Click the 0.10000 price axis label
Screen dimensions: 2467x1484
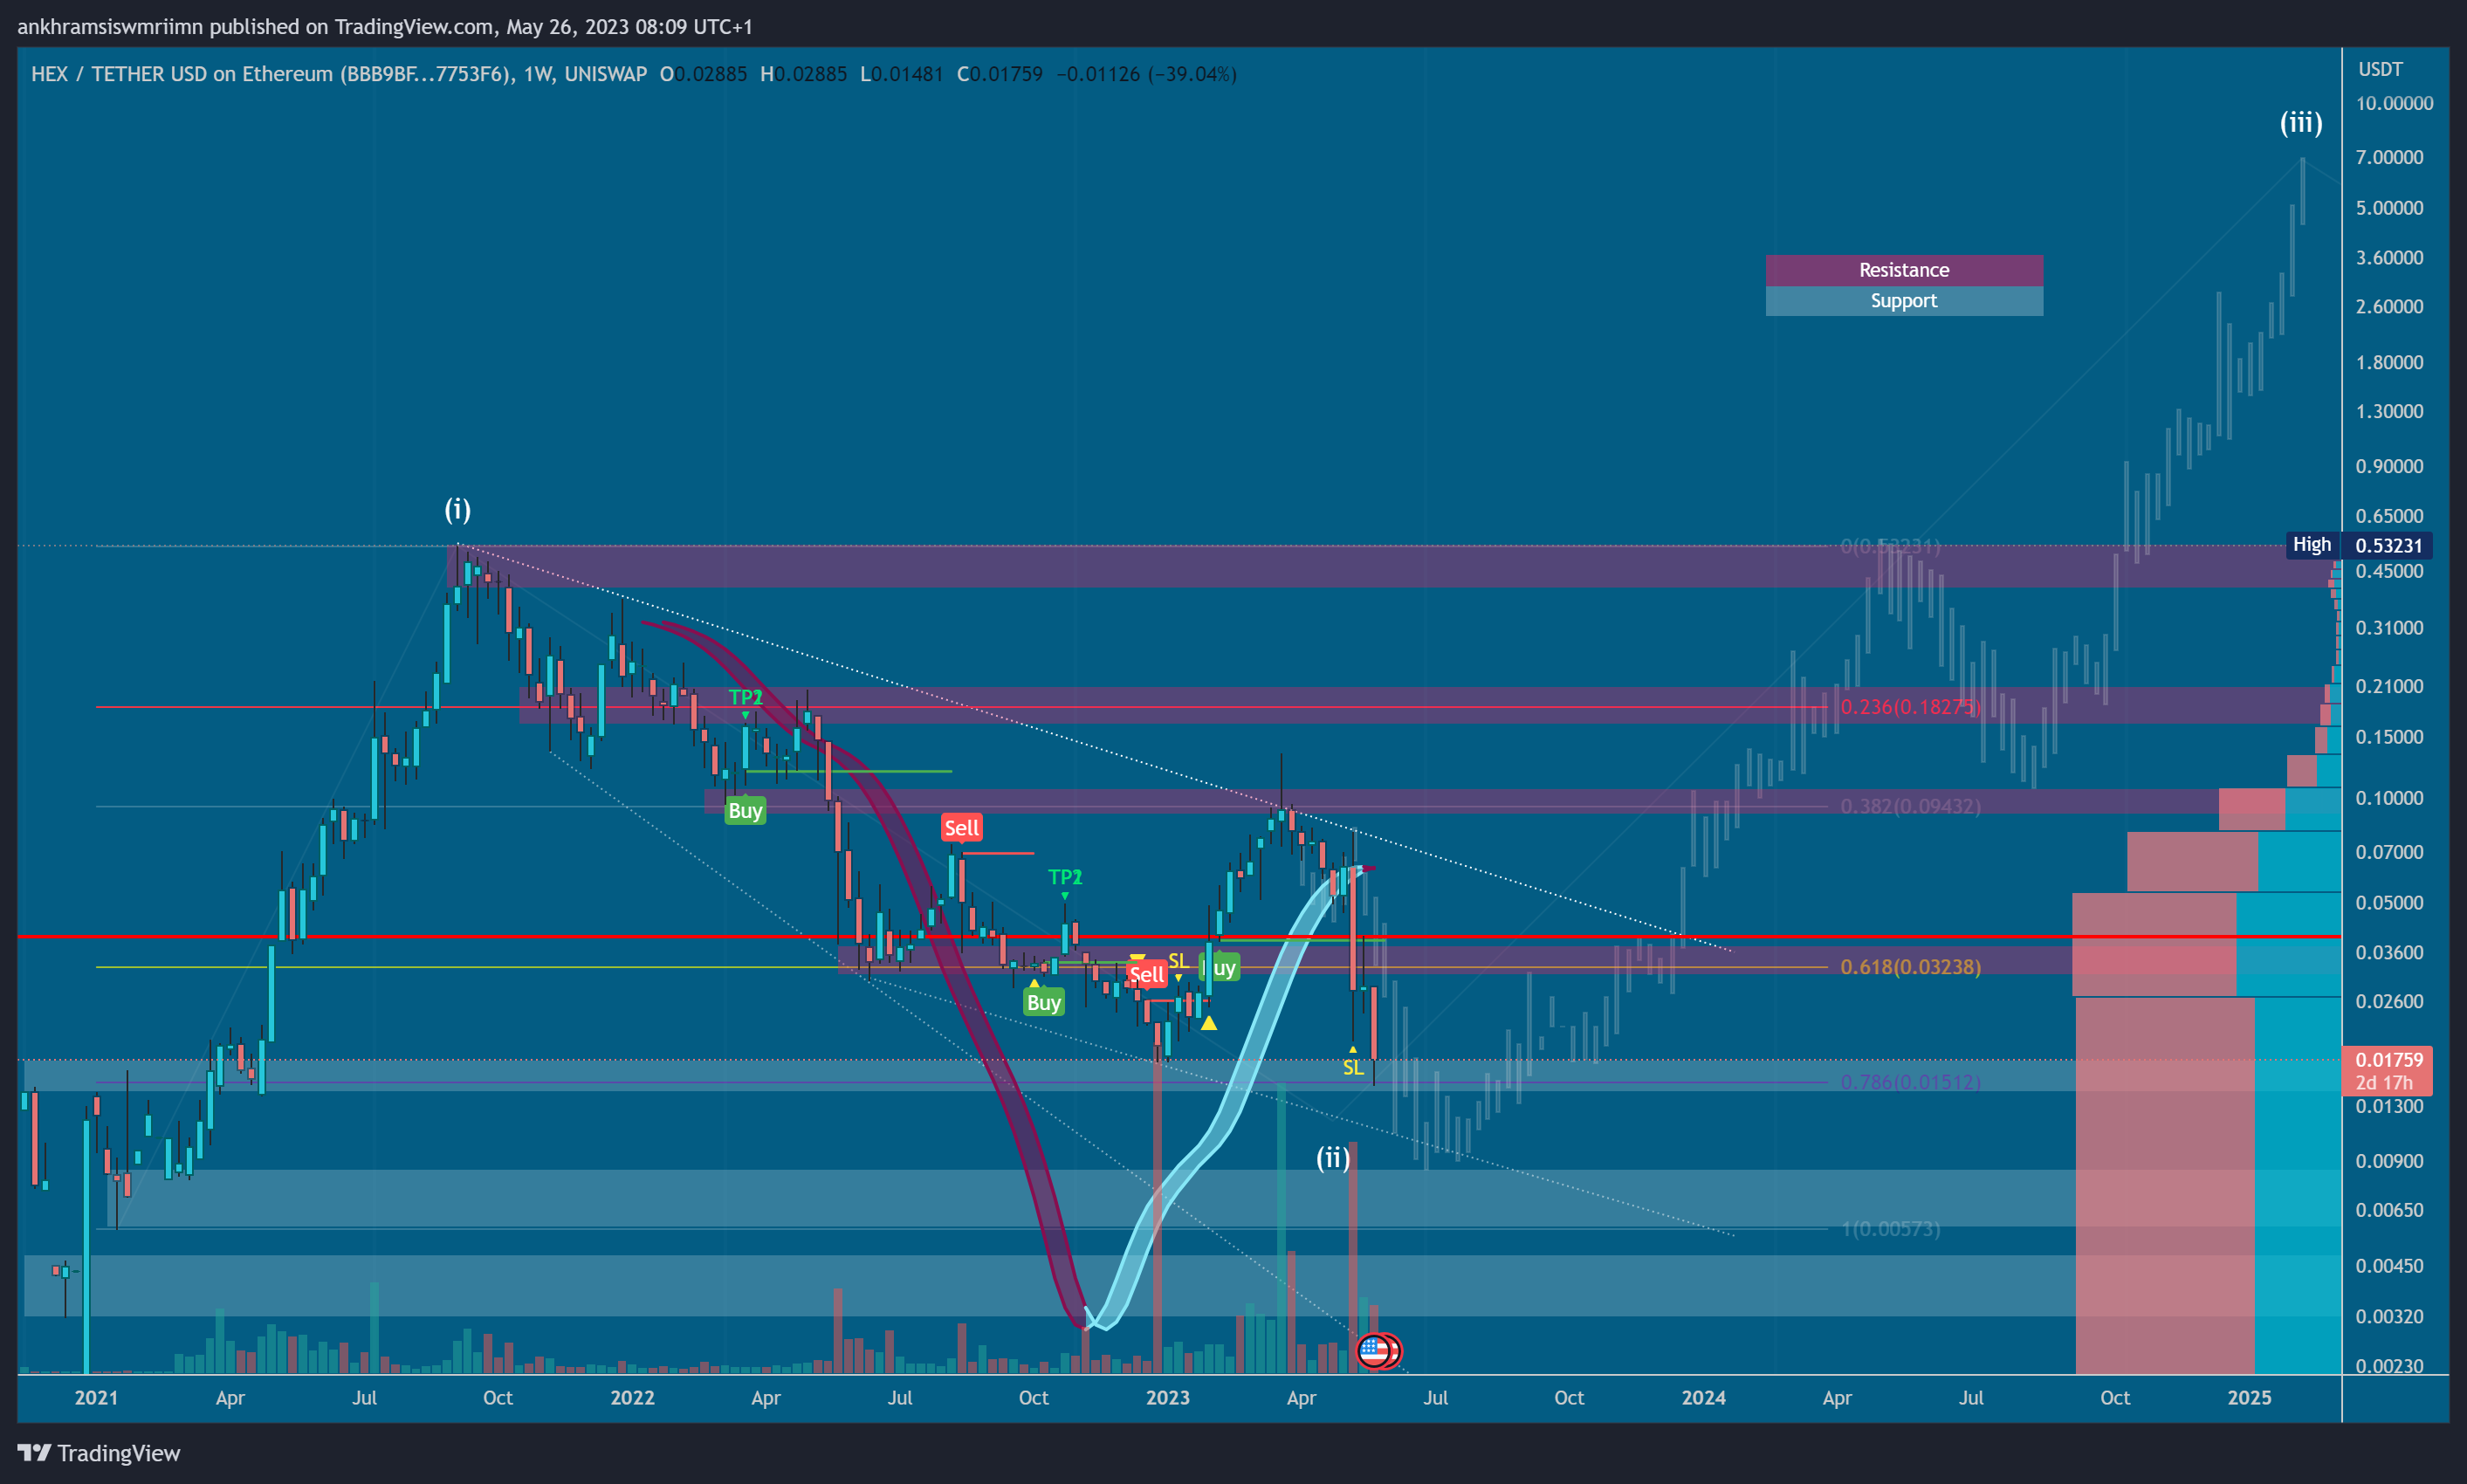pos(2389,798)
